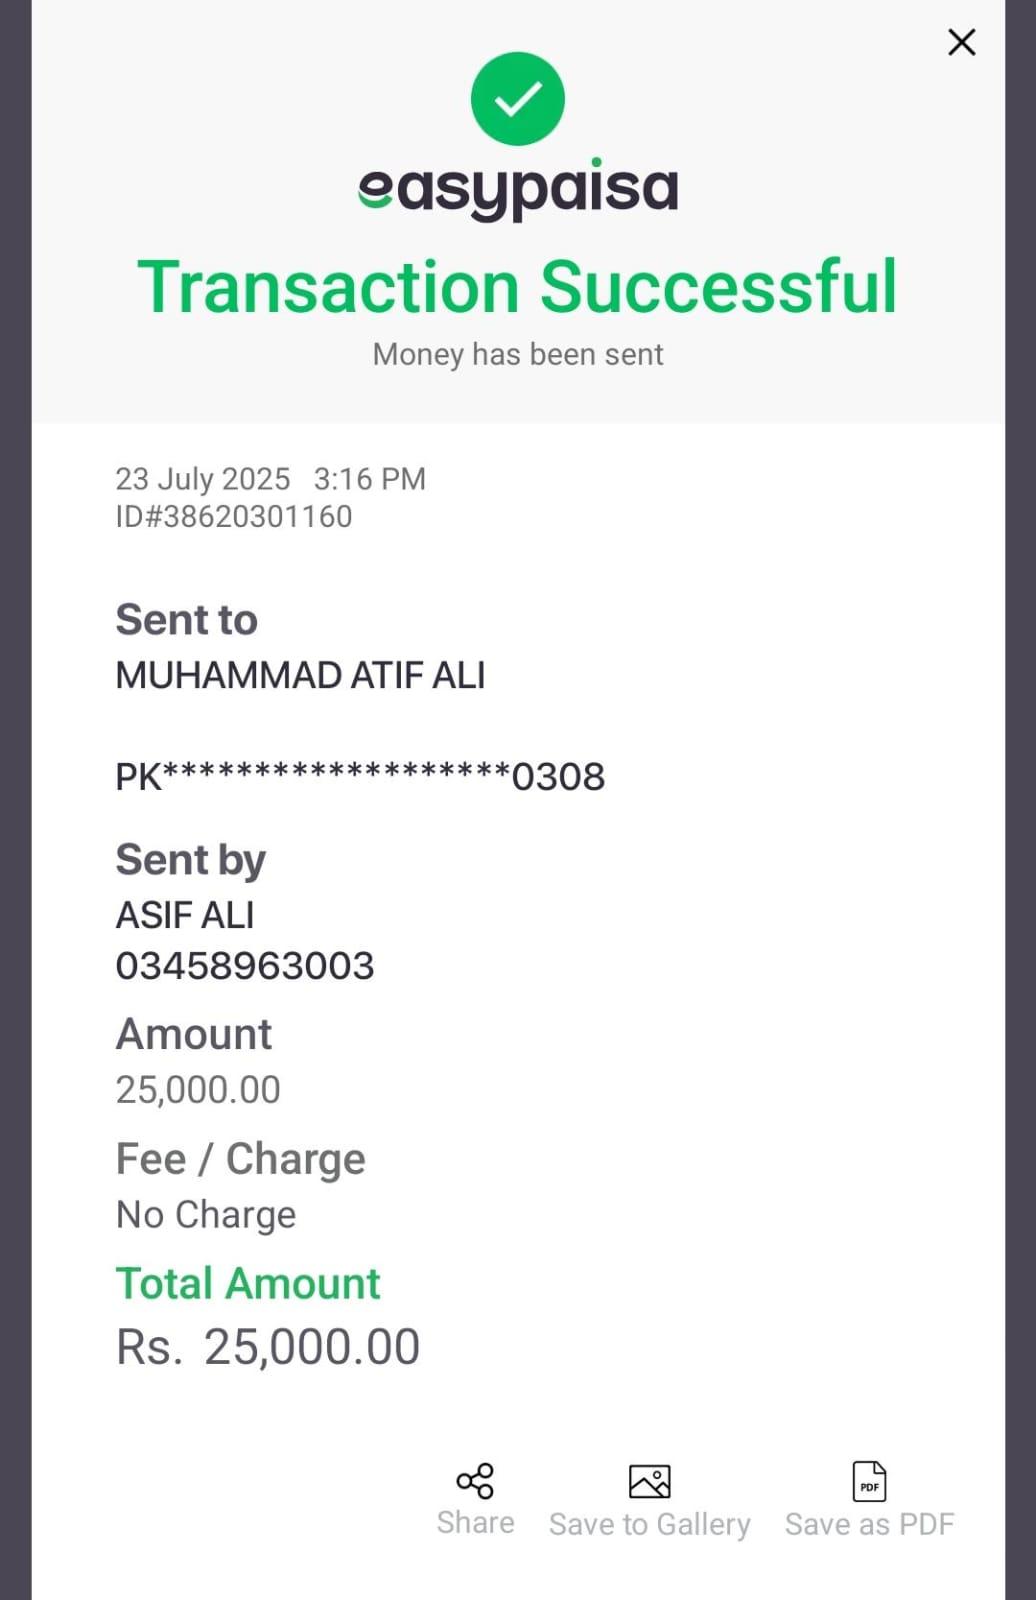Click the easypaisa logo
Image resolution: width=1036 pixels, height=1600 pixels.
[x=518, y=189]
